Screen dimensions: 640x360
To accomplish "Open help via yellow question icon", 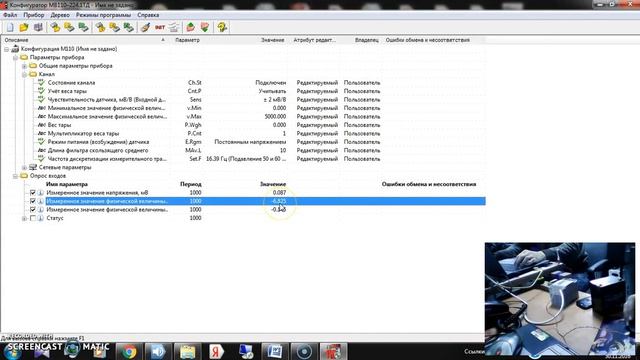I will (x=222, y=27).
